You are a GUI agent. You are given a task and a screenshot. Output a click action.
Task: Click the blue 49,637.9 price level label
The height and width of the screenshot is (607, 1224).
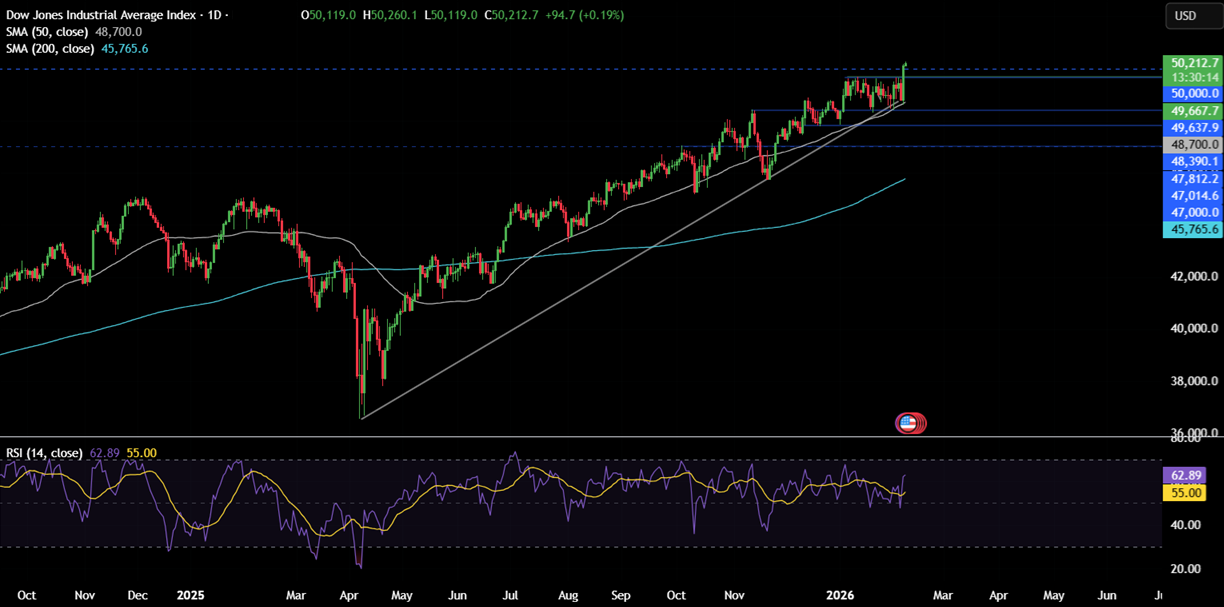pyautogui.click(x=1193, y=128)
